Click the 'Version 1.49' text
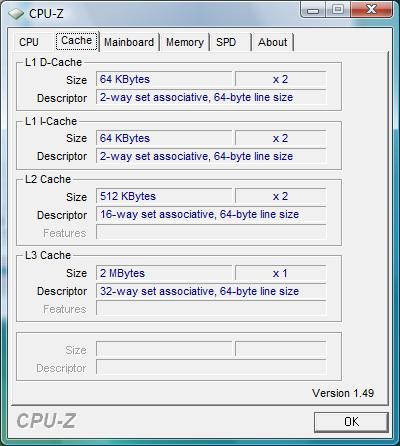Viewport: 400px width, 446px height. pyautogui.click(x=343, y=393)
